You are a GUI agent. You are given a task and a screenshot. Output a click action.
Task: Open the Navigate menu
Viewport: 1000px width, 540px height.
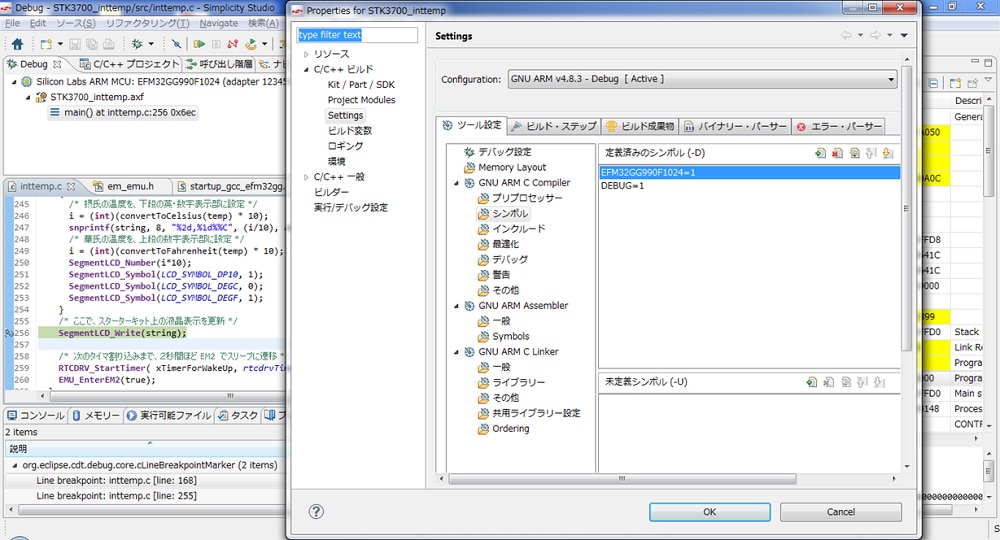coord(218,23)
